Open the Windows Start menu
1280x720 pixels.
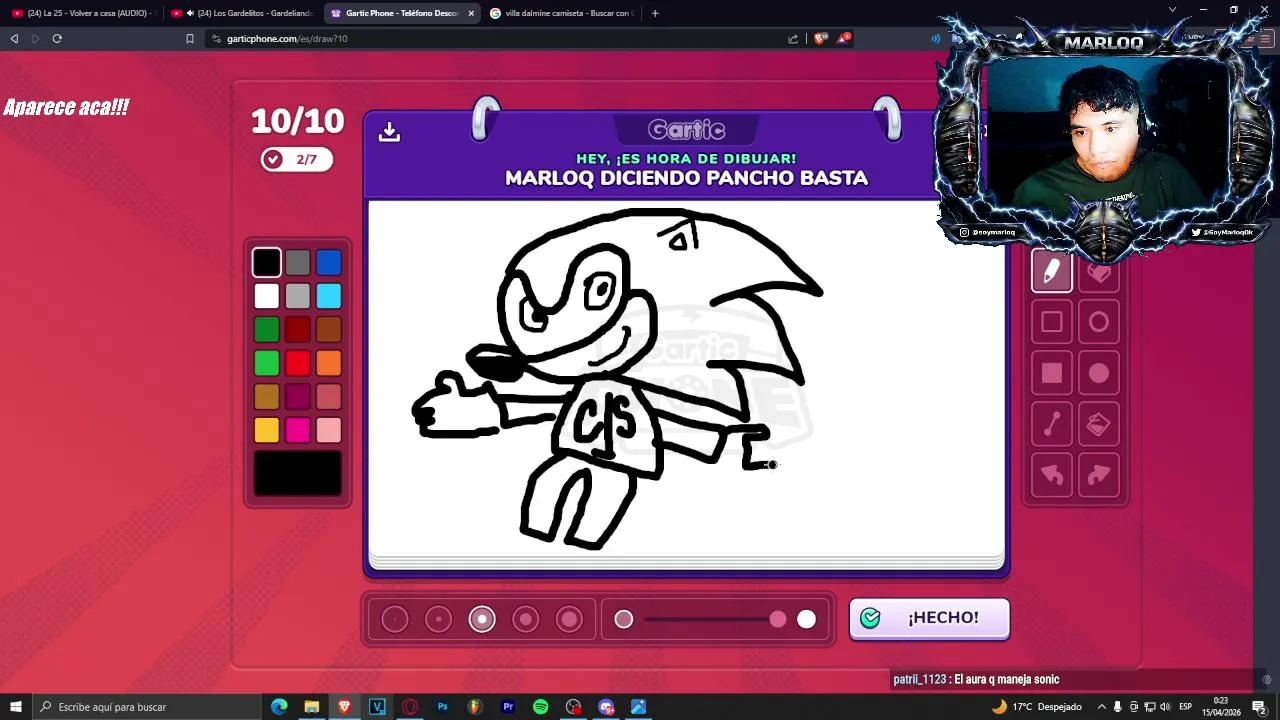coord(15,707)
